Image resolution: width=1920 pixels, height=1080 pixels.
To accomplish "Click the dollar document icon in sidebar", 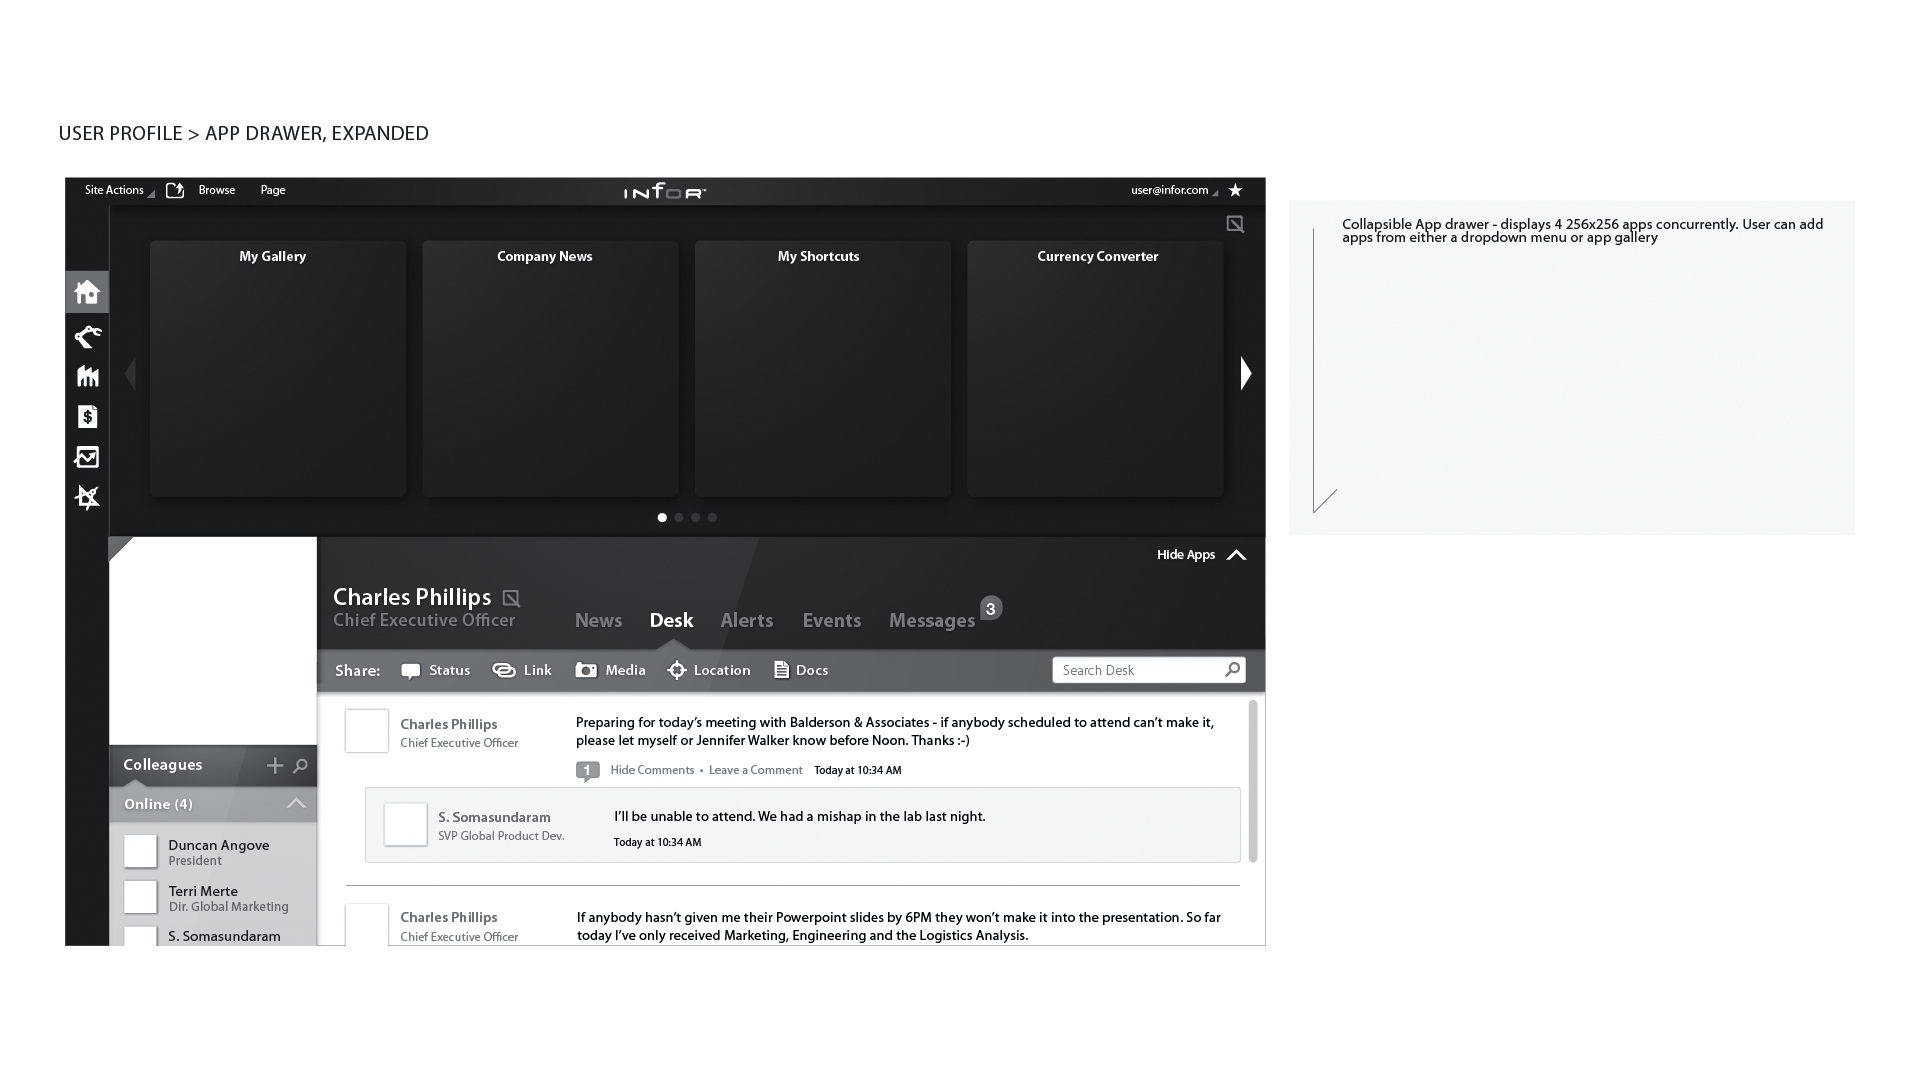I will click(87, 417).
